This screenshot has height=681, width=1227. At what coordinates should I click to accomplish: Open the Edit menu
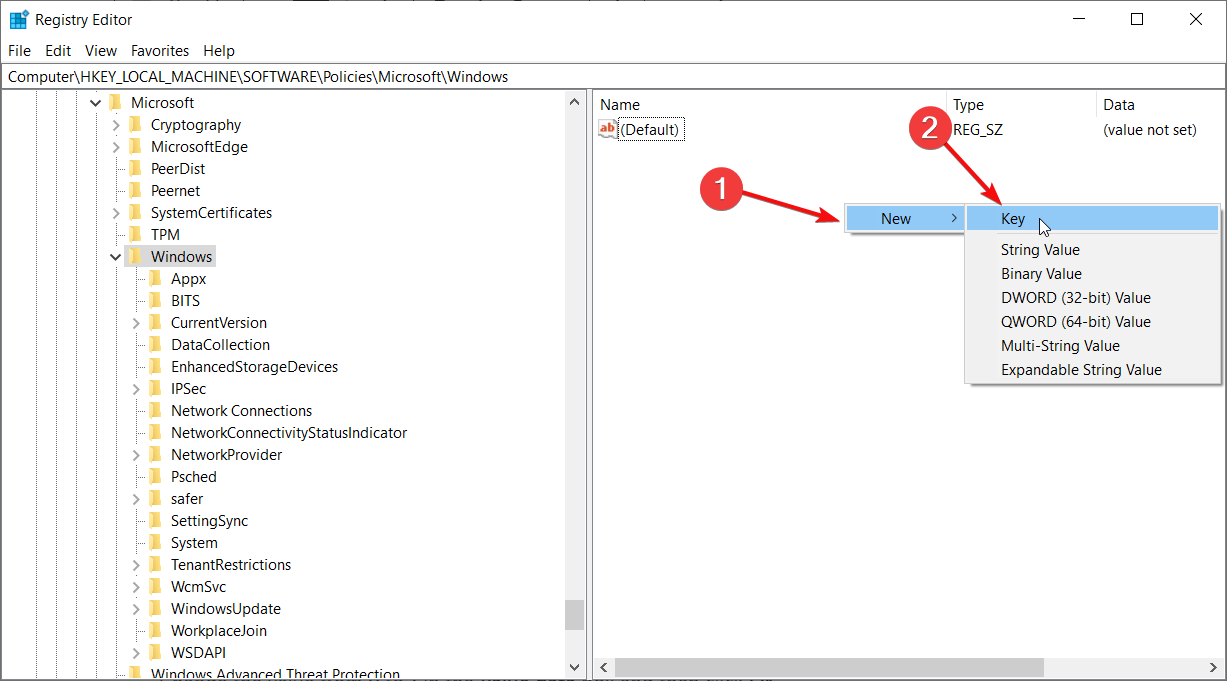click(58, 51)
